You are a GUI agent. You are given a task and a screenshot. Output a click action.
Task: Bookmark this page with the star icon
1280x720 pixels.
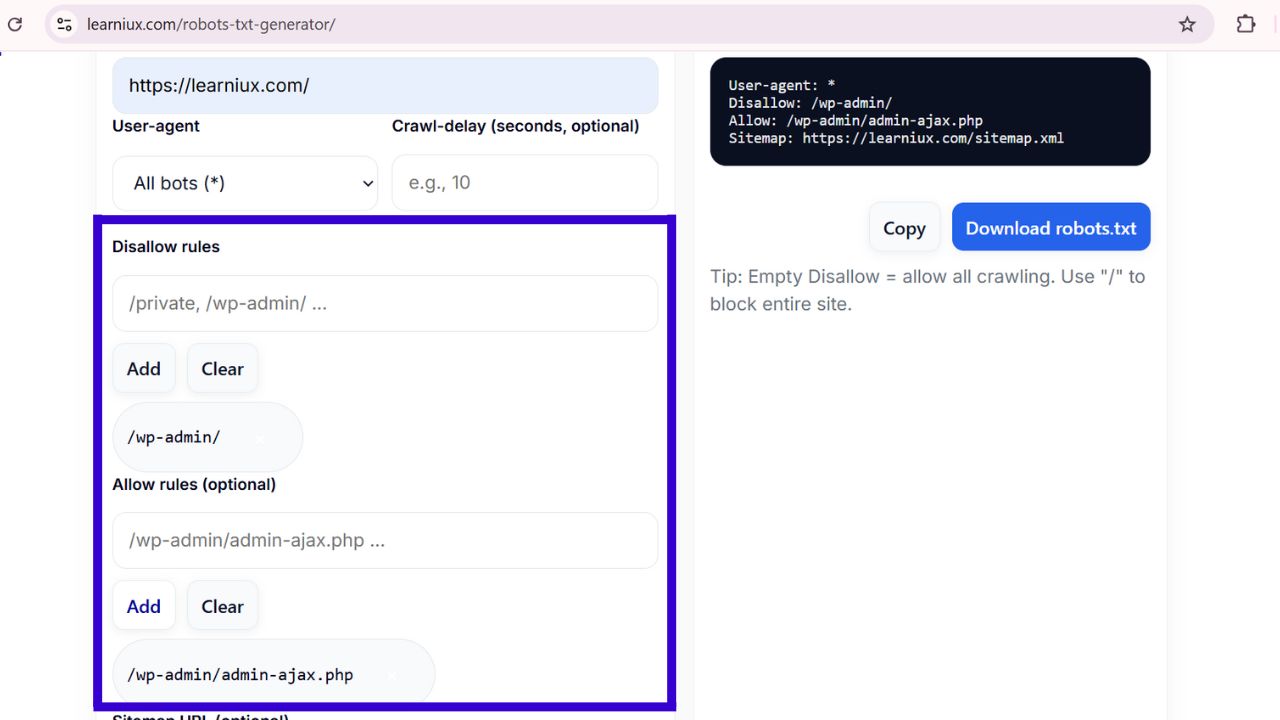1187,24
